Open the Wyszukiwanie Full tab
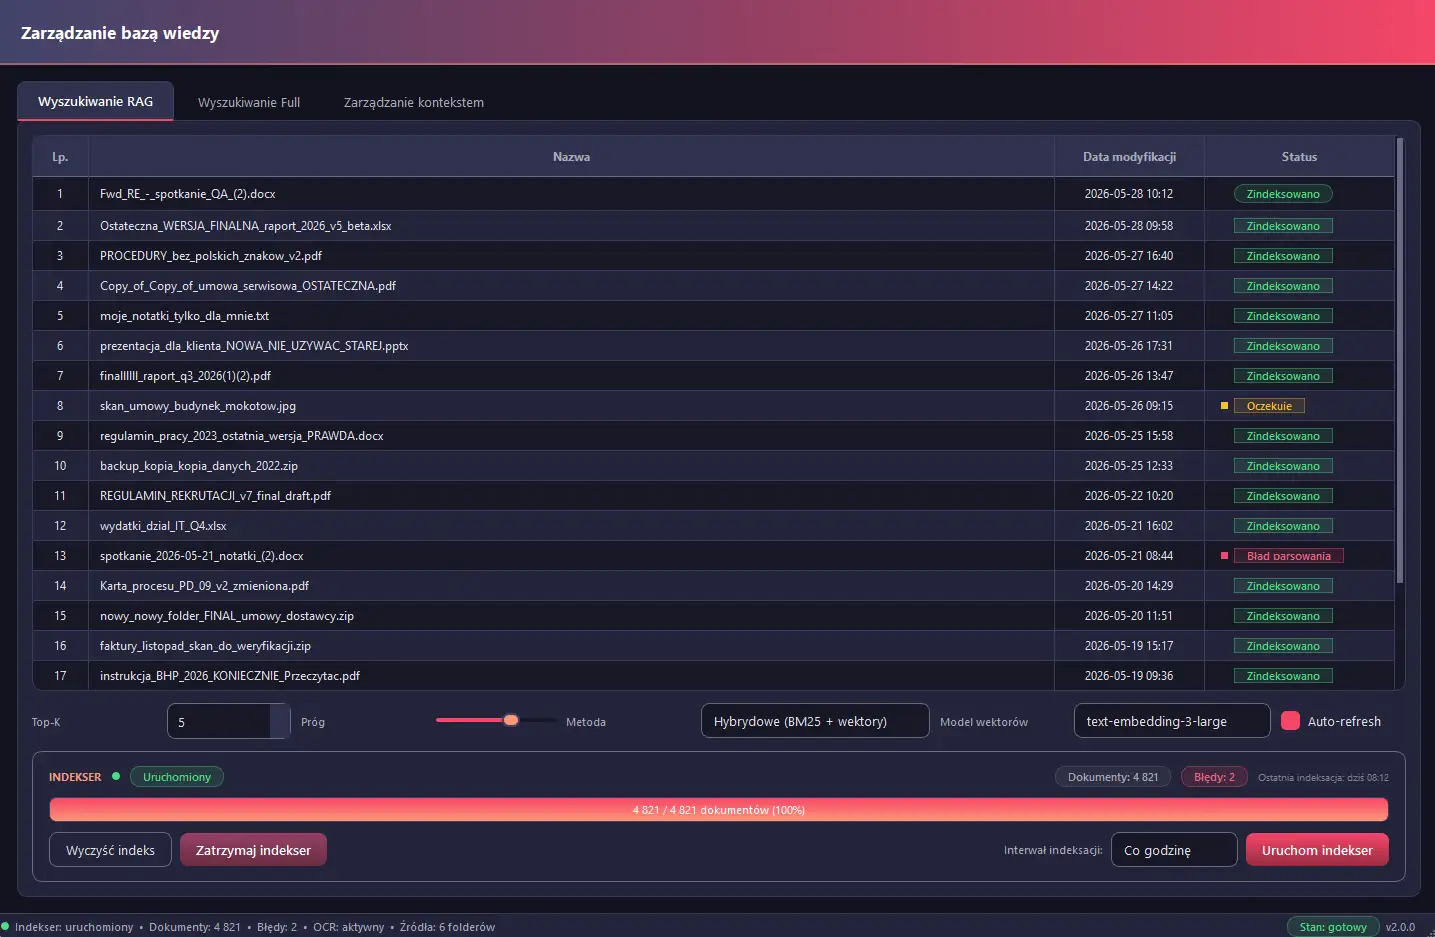Screen dimensions: 1435x937 pyautogui.click(x=249, y=102)
